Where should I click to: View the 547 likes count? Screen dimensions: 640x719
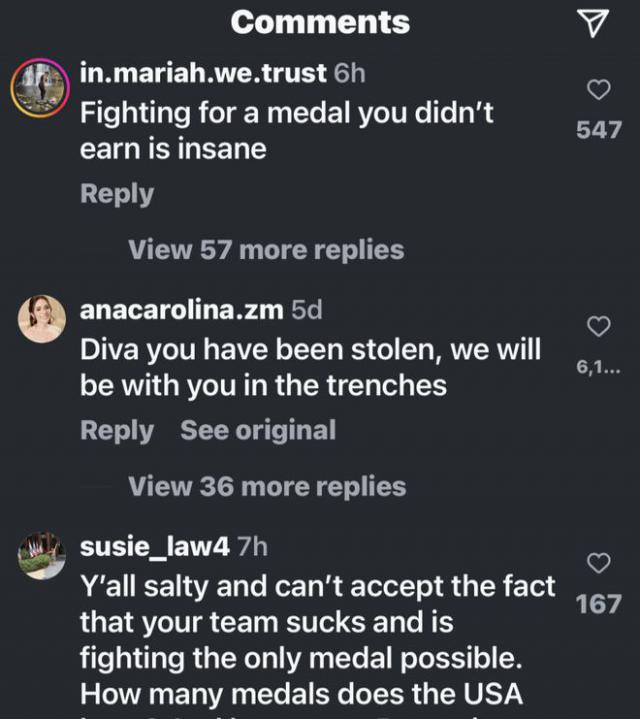click(x=598, y=131)
